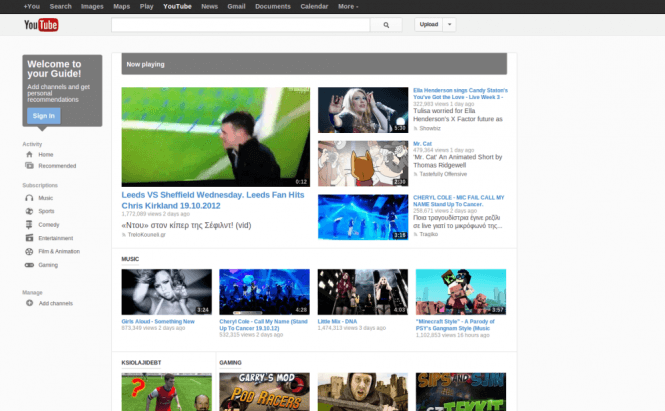665x411 pixels.
Task: Open Leeds VS Sheffield Wednesday video title
Action: (x=213, y=200)
